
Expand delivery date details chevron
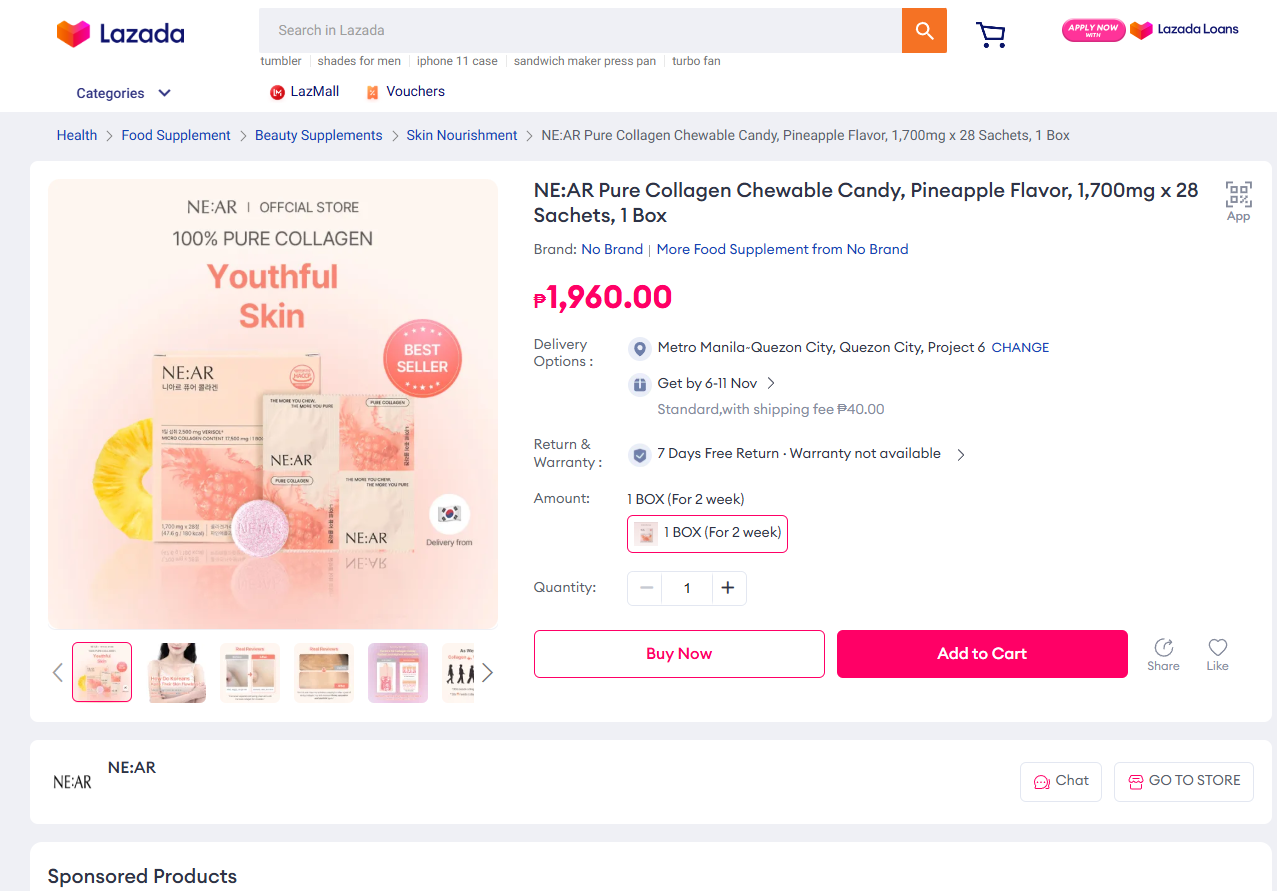[771, 383]
